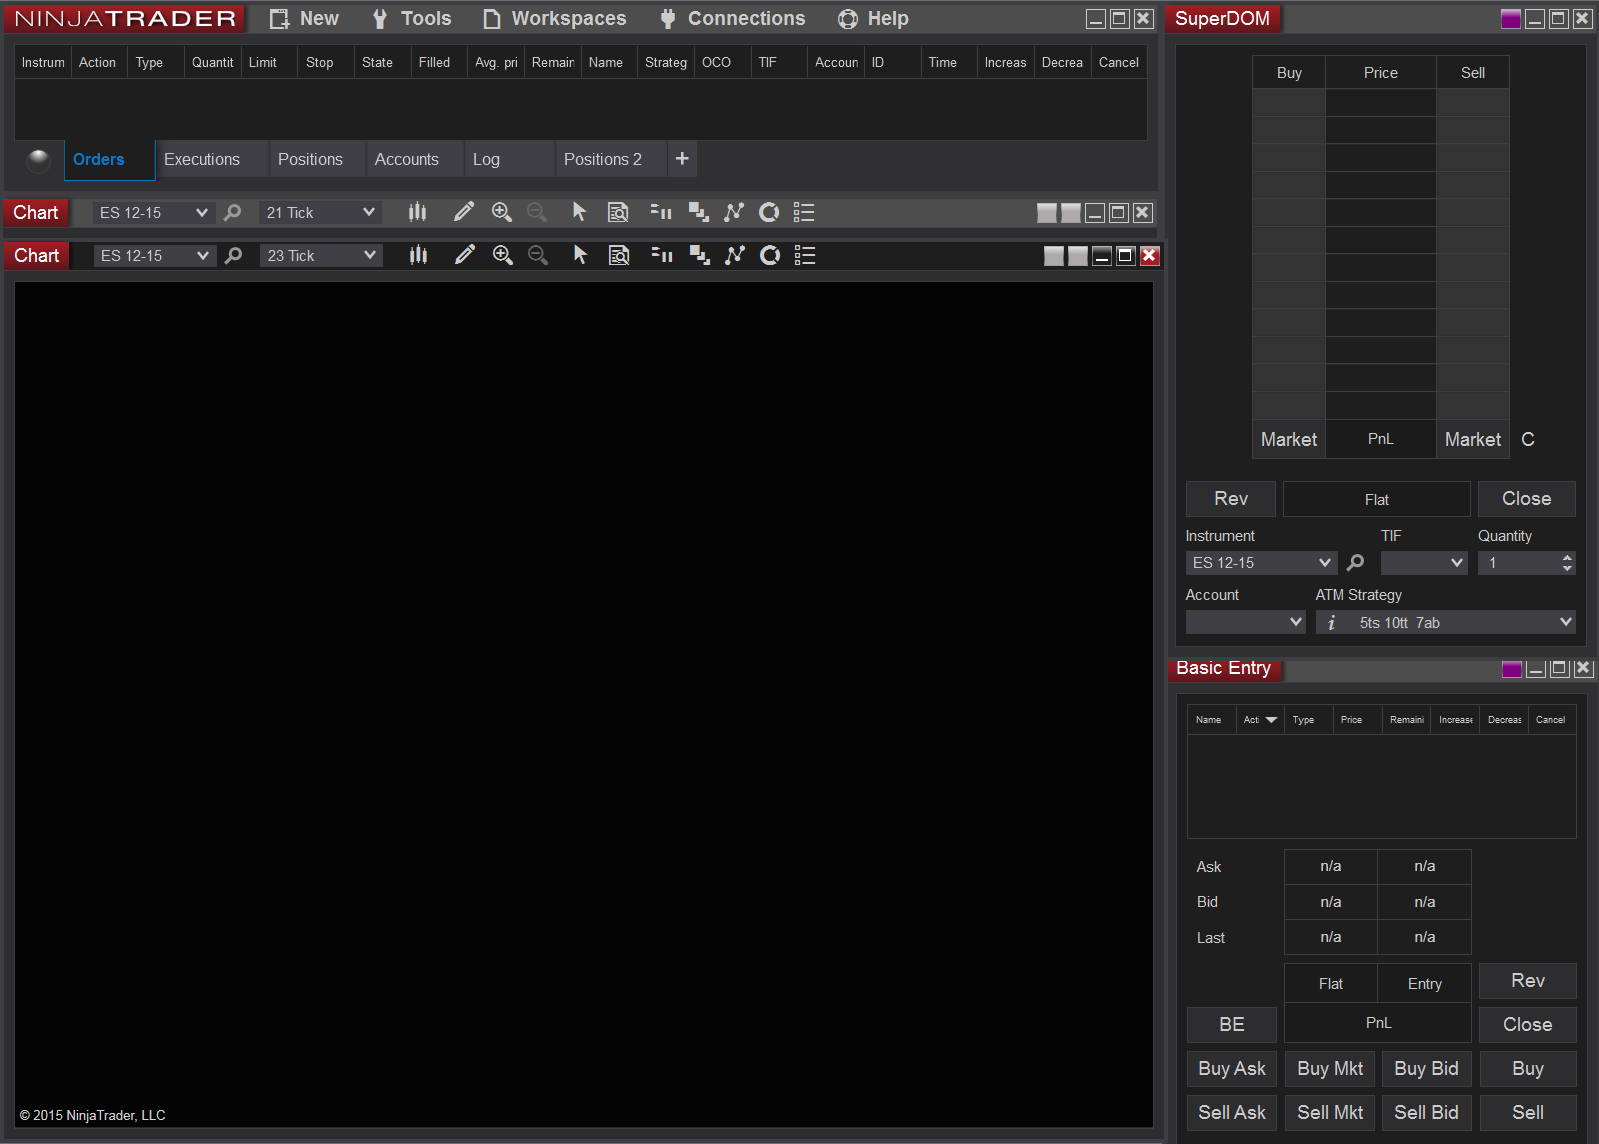Zoom out on the 23 Tick chart
1599x1144 pixels.
[538, 255]
